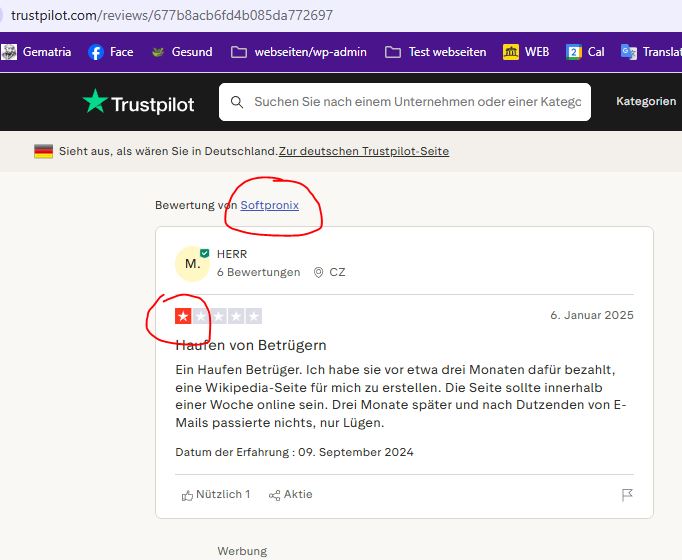This screenshot has height=560, width=682.
Task: Click the one-star rating graphic
Action: (218, 316)
